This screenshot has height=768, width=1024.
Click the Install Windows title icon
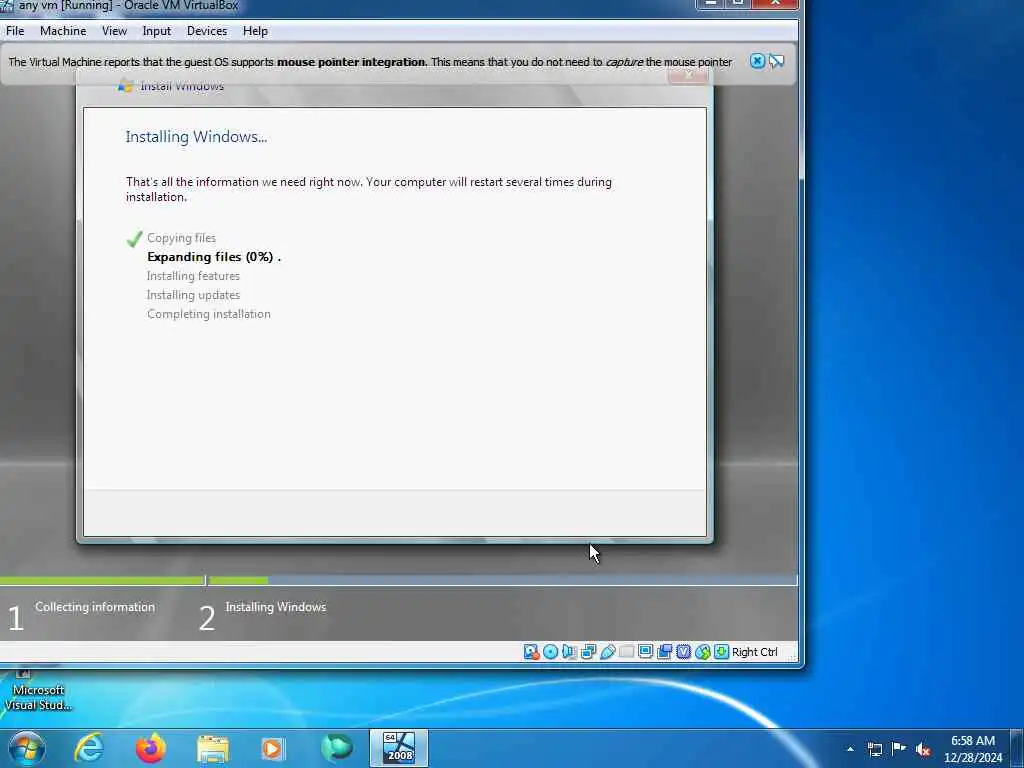click(x=125, y=86)
